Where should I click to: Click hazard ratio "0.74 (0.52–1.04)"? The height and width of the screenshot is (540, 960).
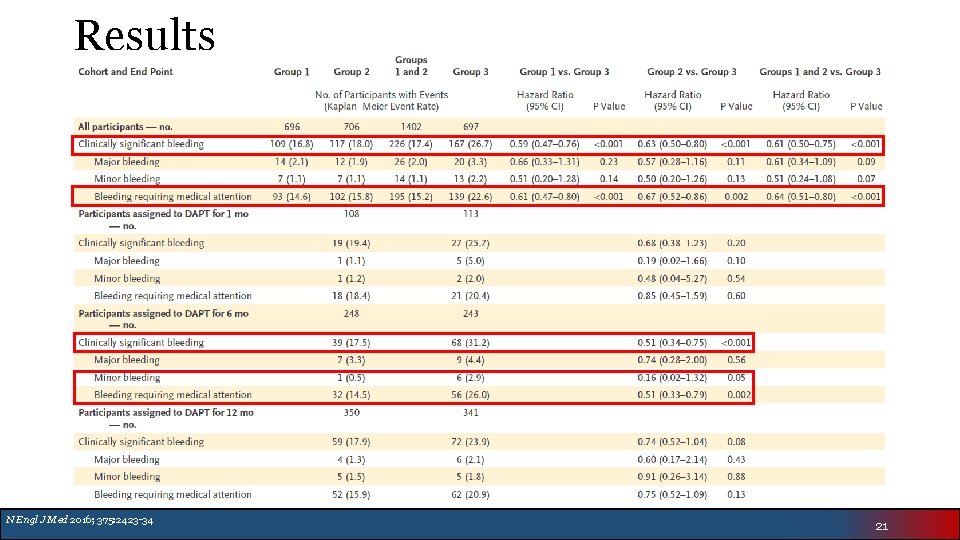click(x=672, y=442)
